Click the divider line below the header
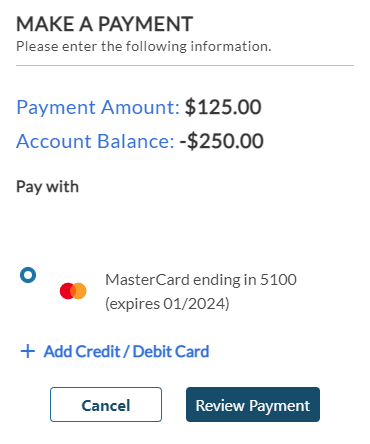370x444 pixels. 185,66
